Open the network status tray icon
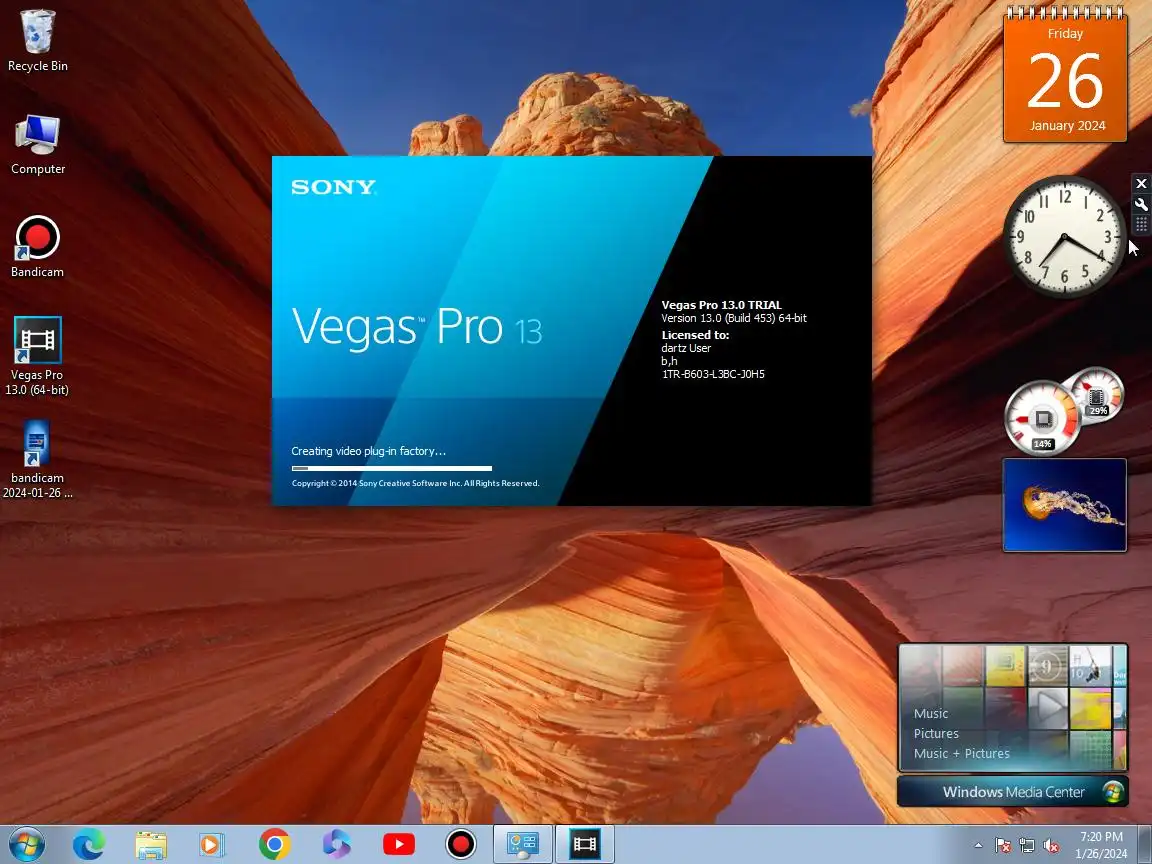The height and width of the screenshot is (864, 1152). coord(1026,846)
